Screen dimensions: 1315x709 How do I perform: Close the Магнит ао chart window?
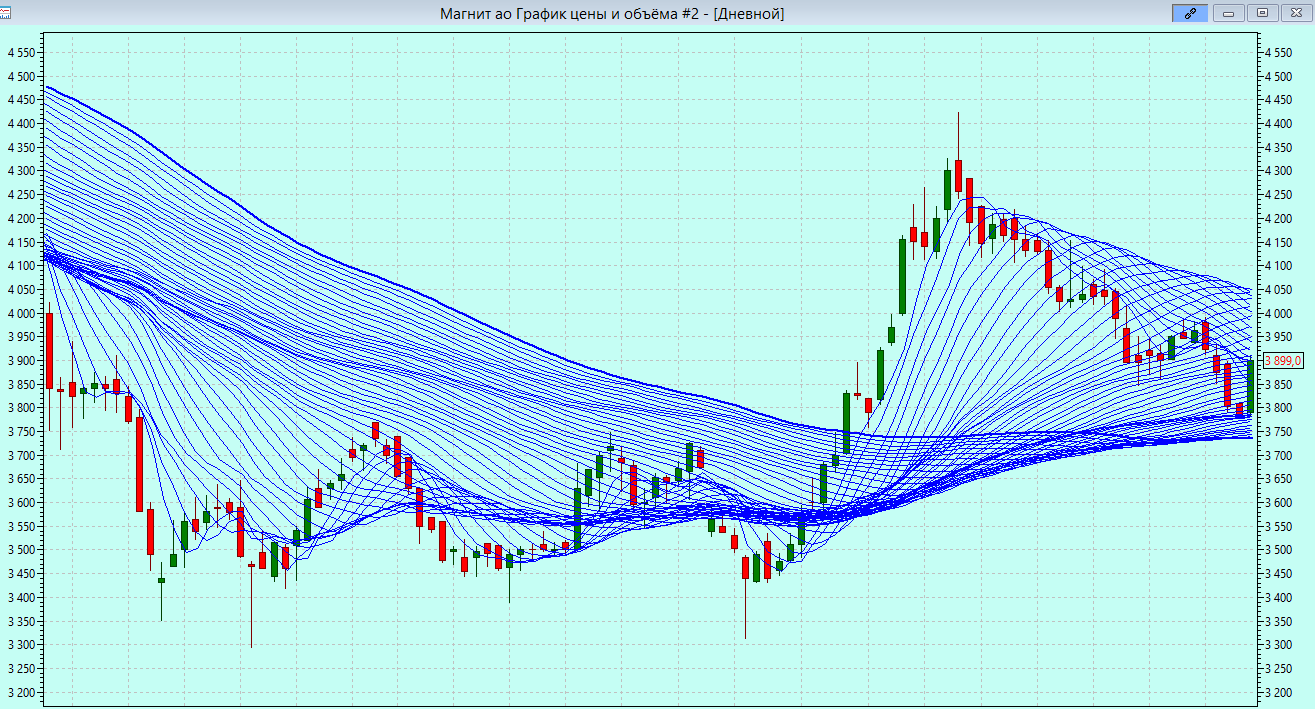pos(1295,13)
